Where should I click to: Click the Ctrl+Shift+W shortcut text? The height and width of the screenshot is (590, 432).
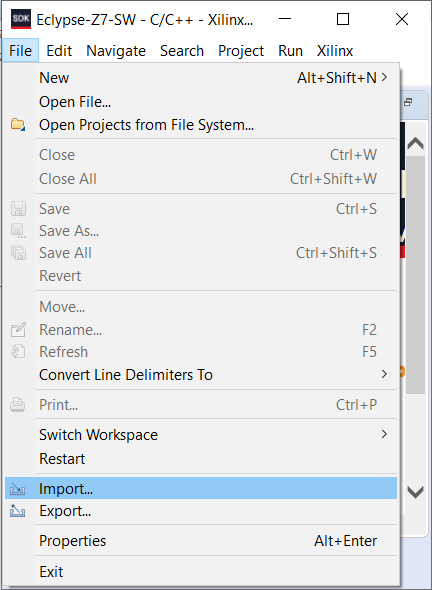(333, 178)
